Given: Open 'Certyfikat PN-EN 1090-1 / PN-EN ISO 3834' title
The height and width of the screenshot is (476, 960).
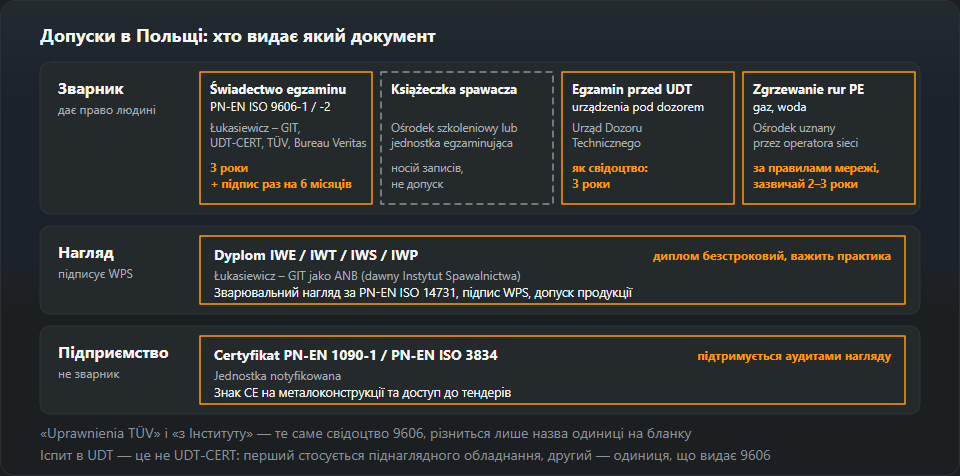Looking at the screenshot, I should coord(355,355).
